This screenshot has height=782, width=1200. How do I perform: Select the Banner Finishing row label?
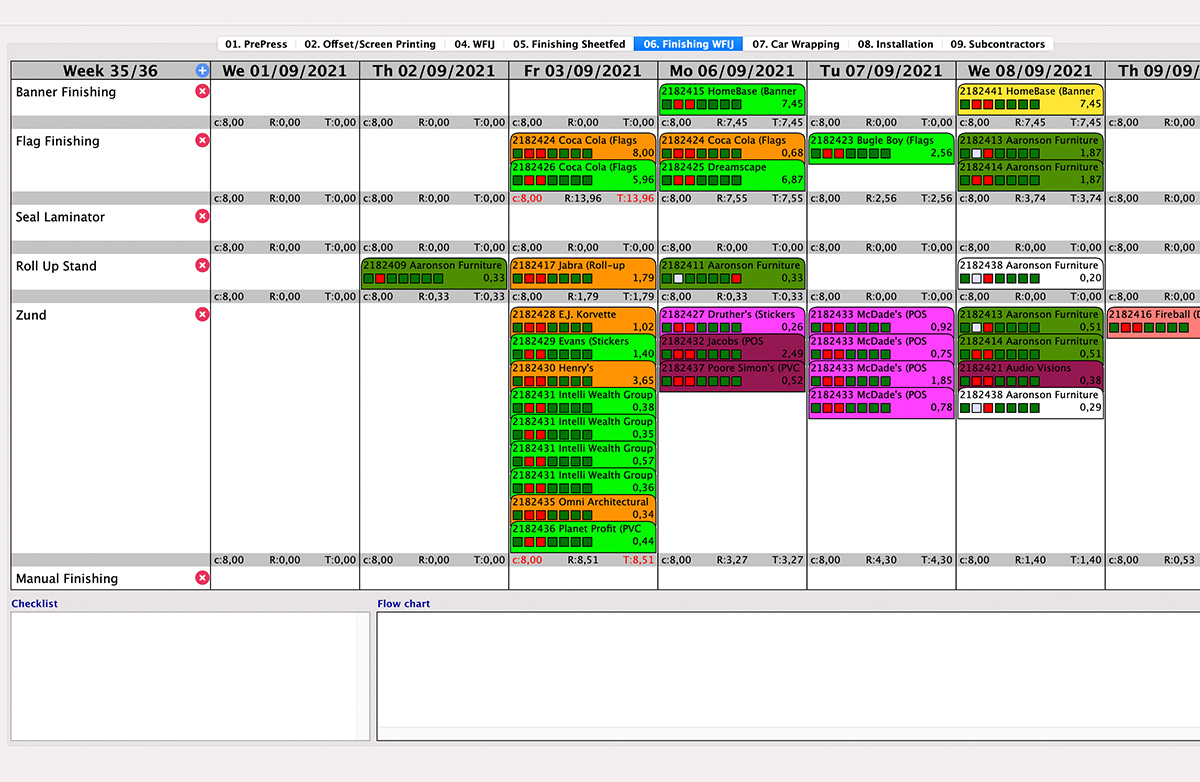(66, 92)
